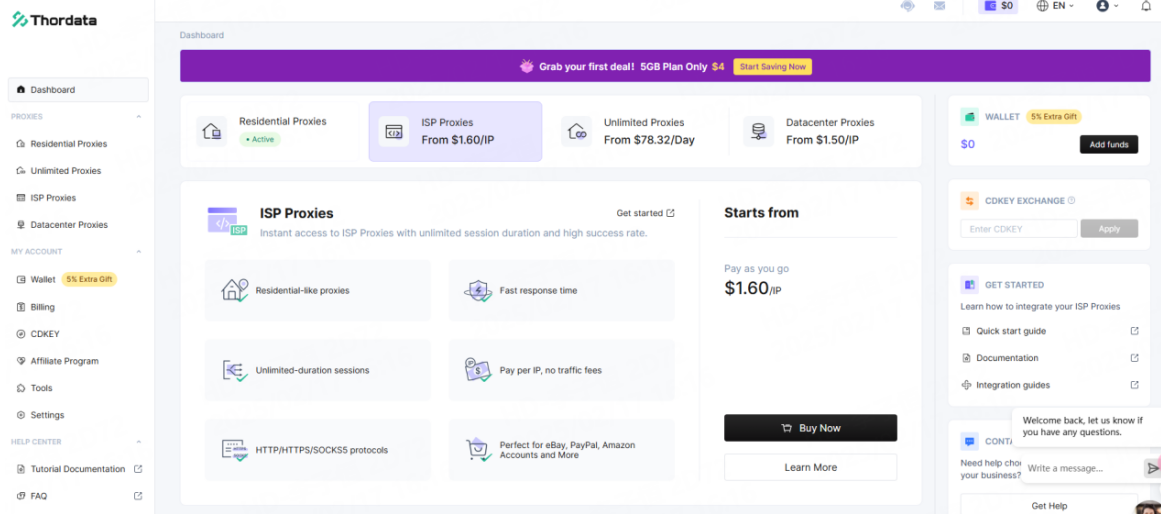The width and height of the screenshot is (1161, 514).
Task: Open the Quick start guide external link icon
Action: point(1134,331)
